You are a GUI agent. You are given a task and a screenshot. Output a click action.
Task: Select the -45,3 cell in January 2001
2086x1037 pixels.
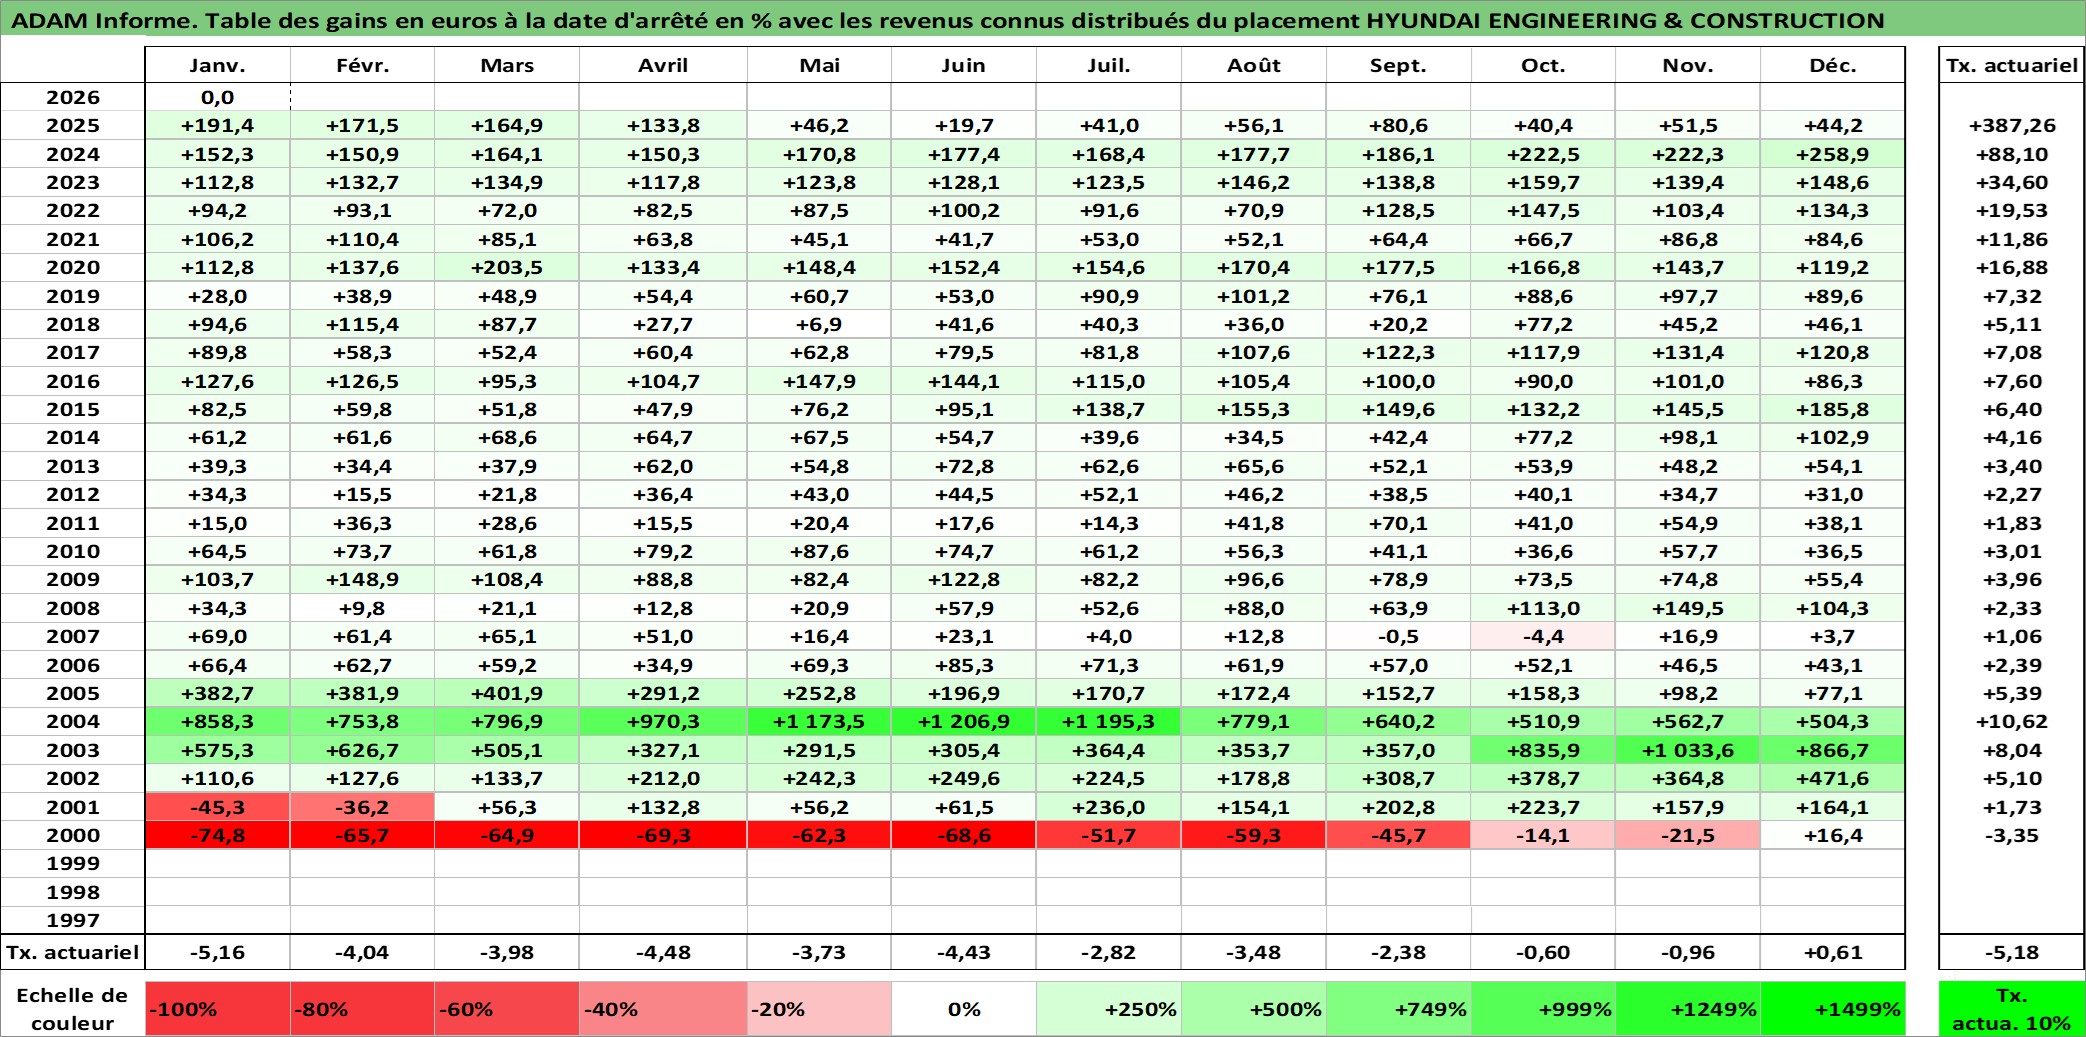coord(218,807)
